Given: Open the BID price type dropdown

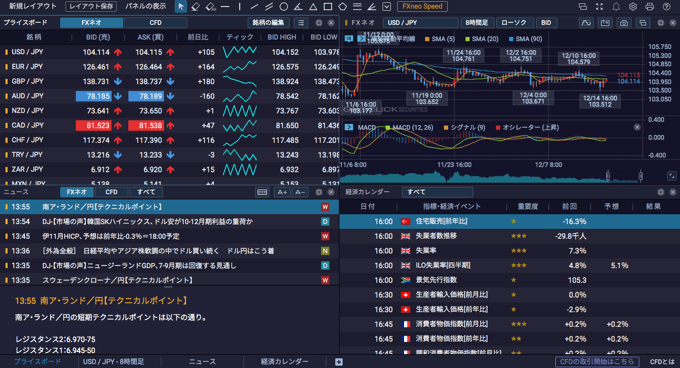Looking at the screenshot, I should point(546,23).
